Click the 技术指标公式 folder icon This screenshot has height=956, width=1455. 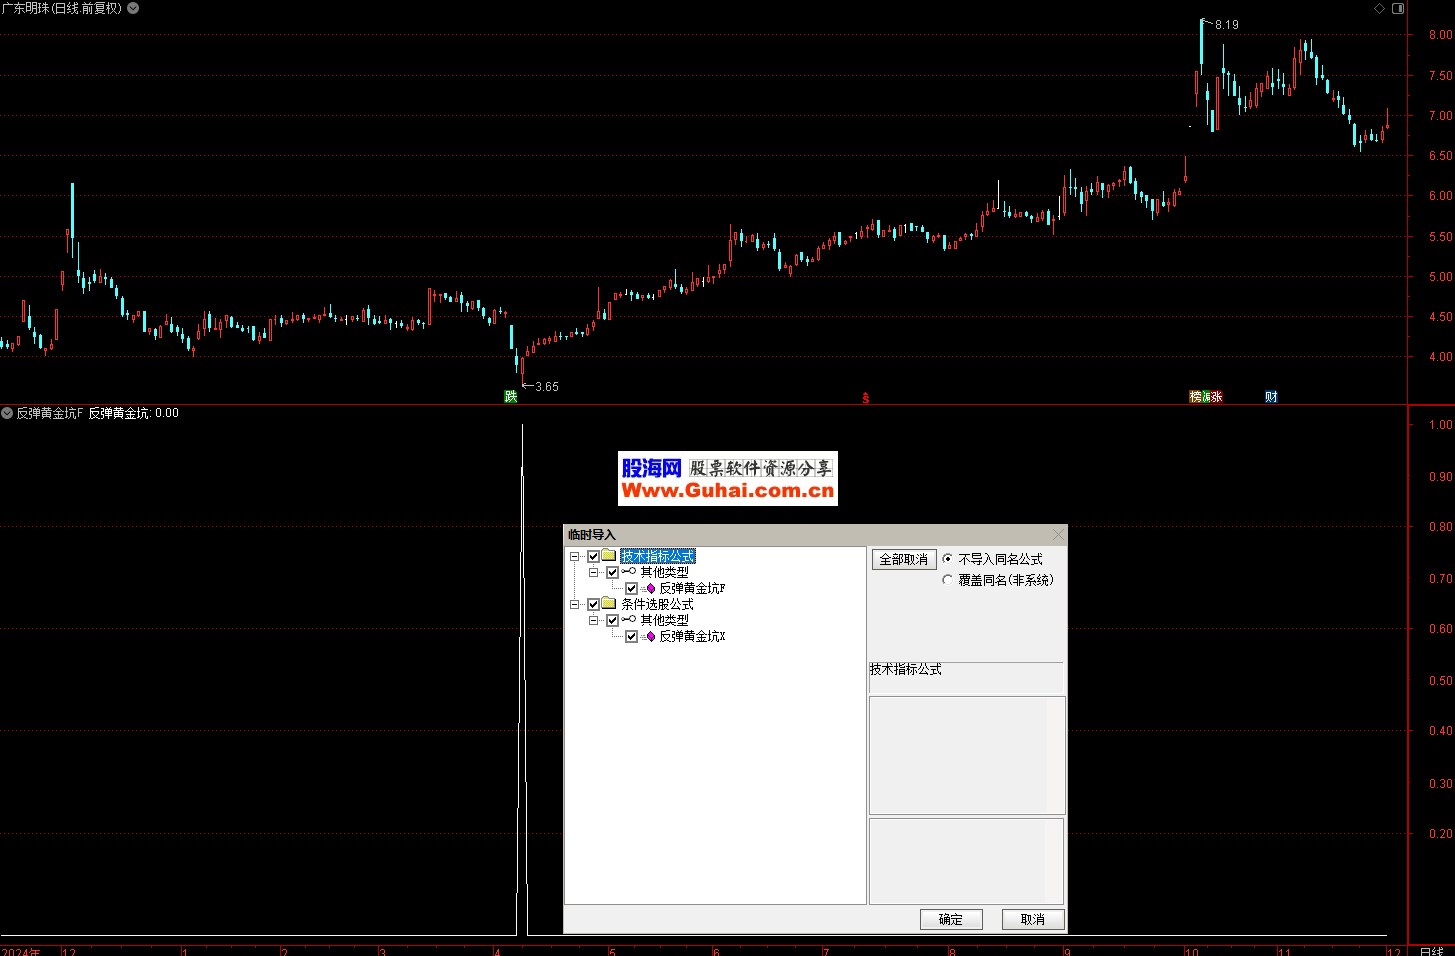click(609, 556)
